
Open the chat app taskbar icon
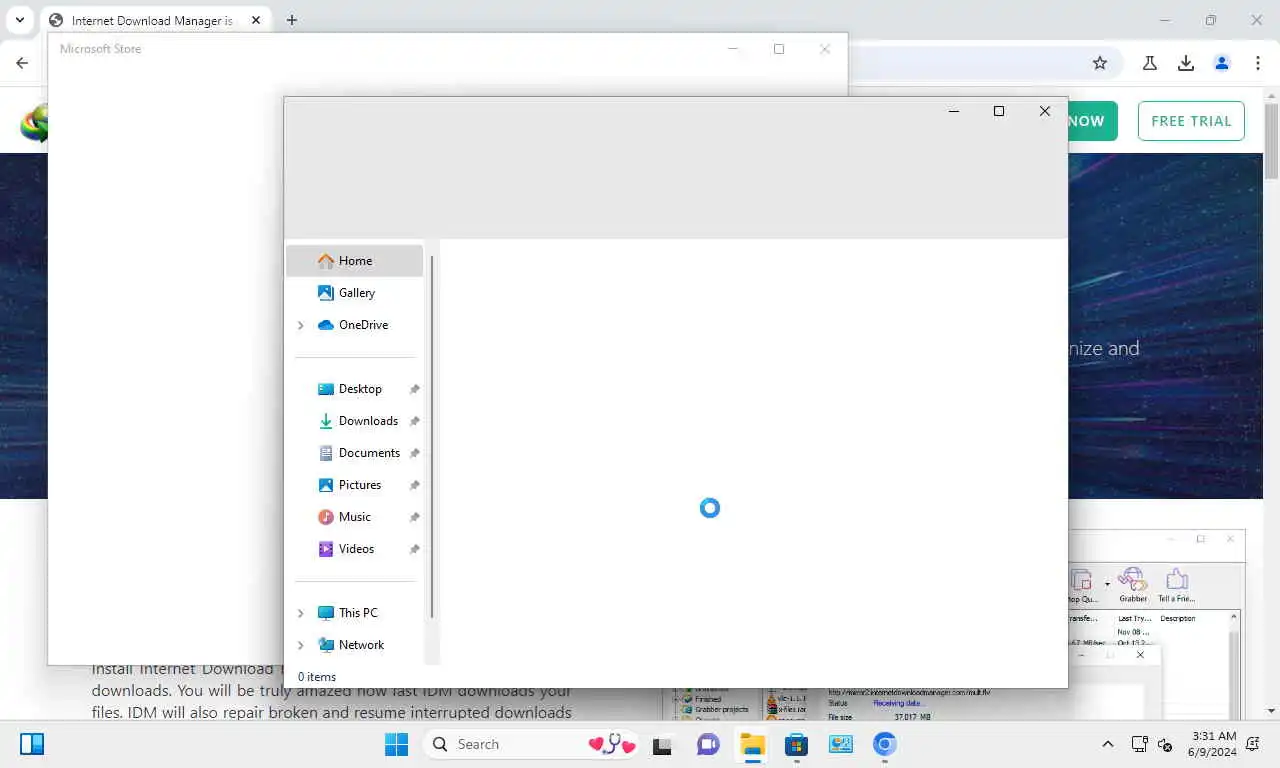click(708, 744)
